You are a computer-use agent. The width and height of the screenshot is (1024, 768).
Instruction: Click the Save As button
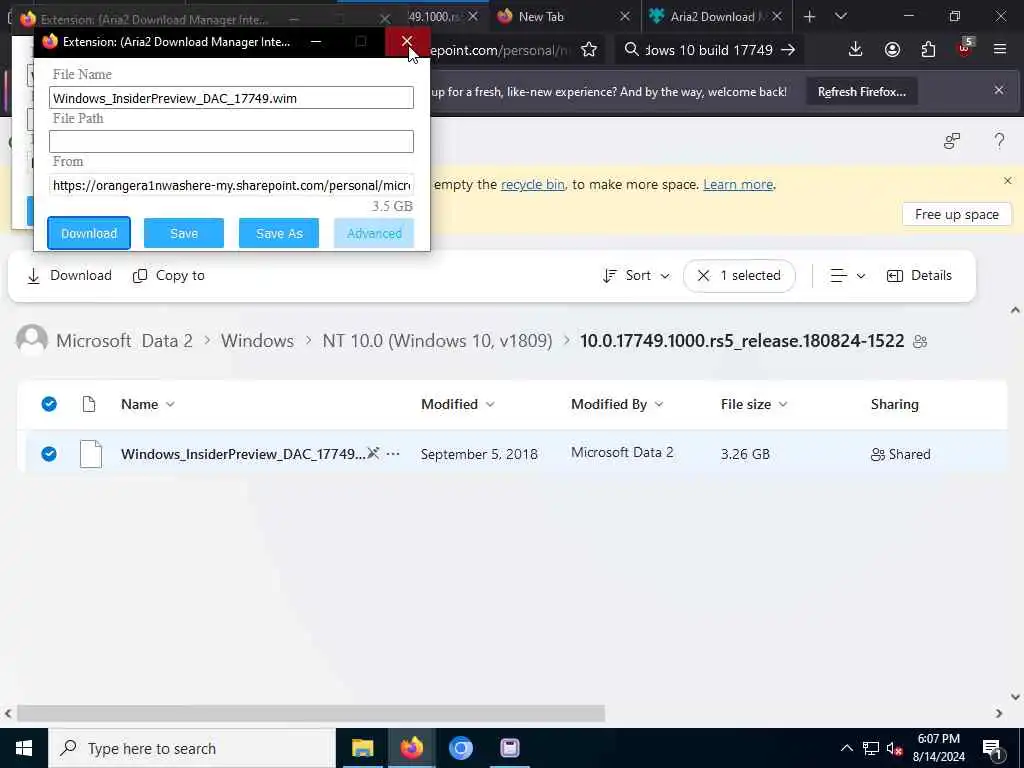tap(279, 233)
